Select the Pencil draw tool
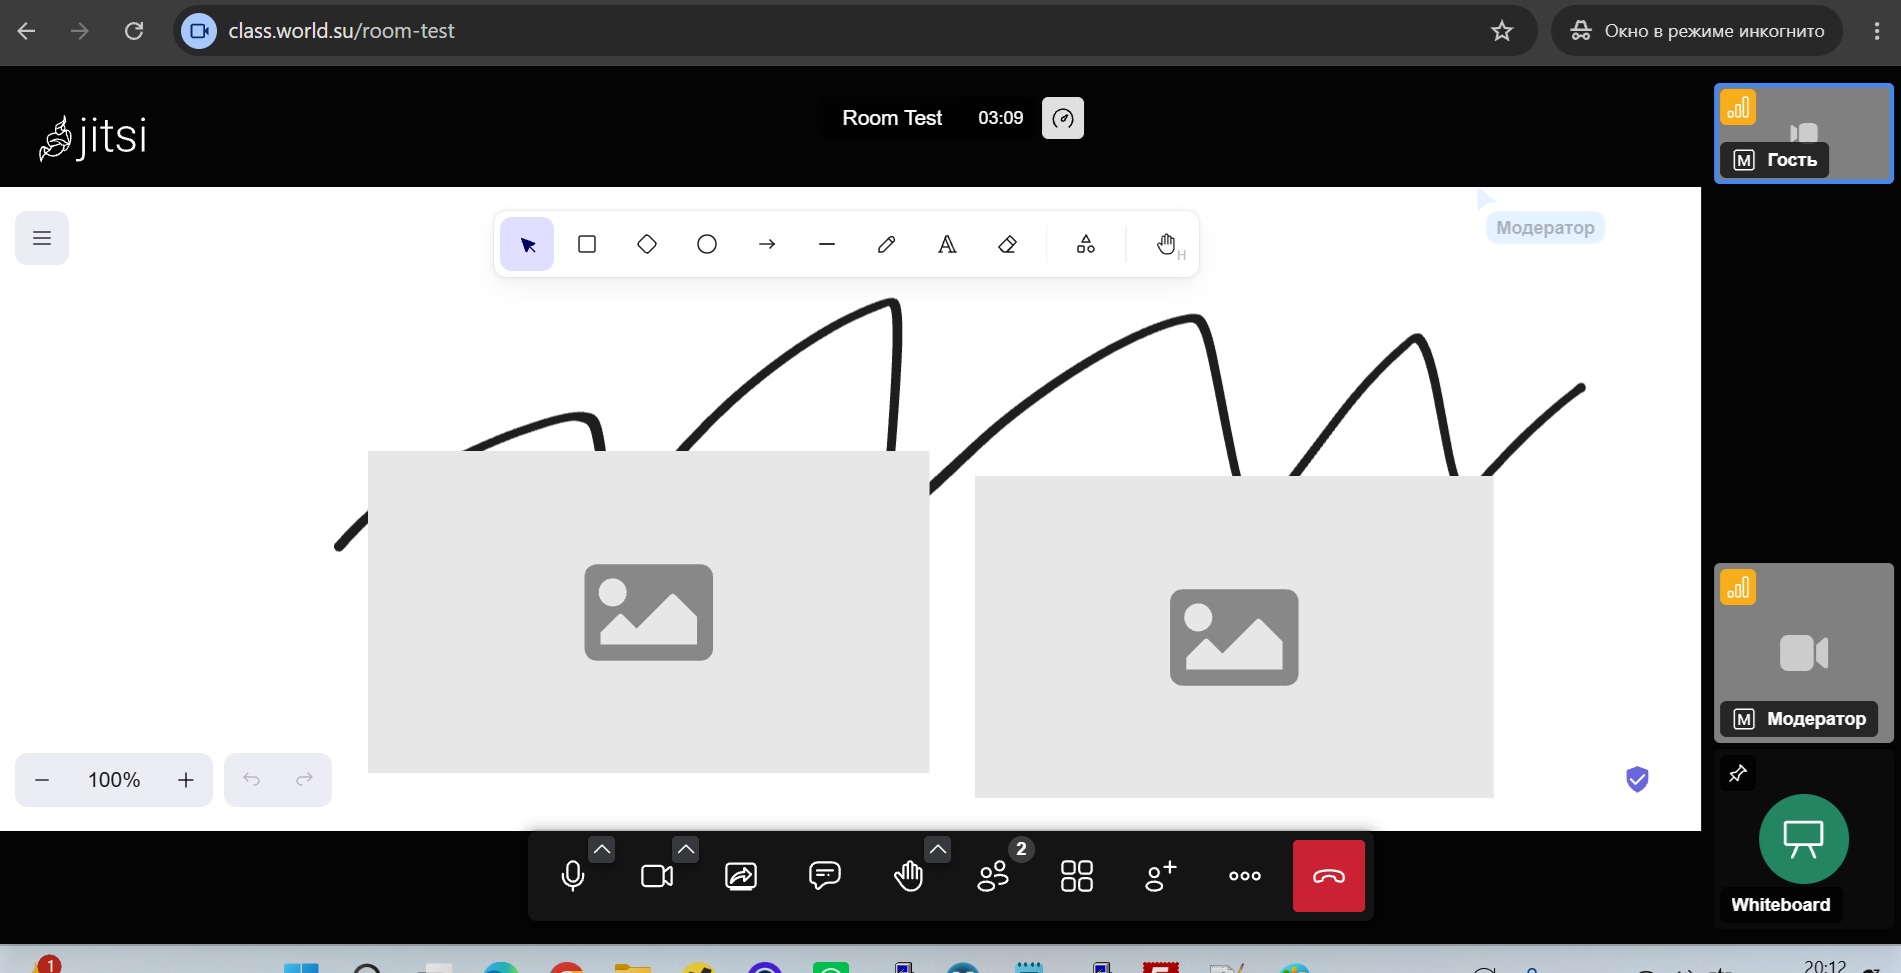The image size is (1901, 973). tap(887, 244)
